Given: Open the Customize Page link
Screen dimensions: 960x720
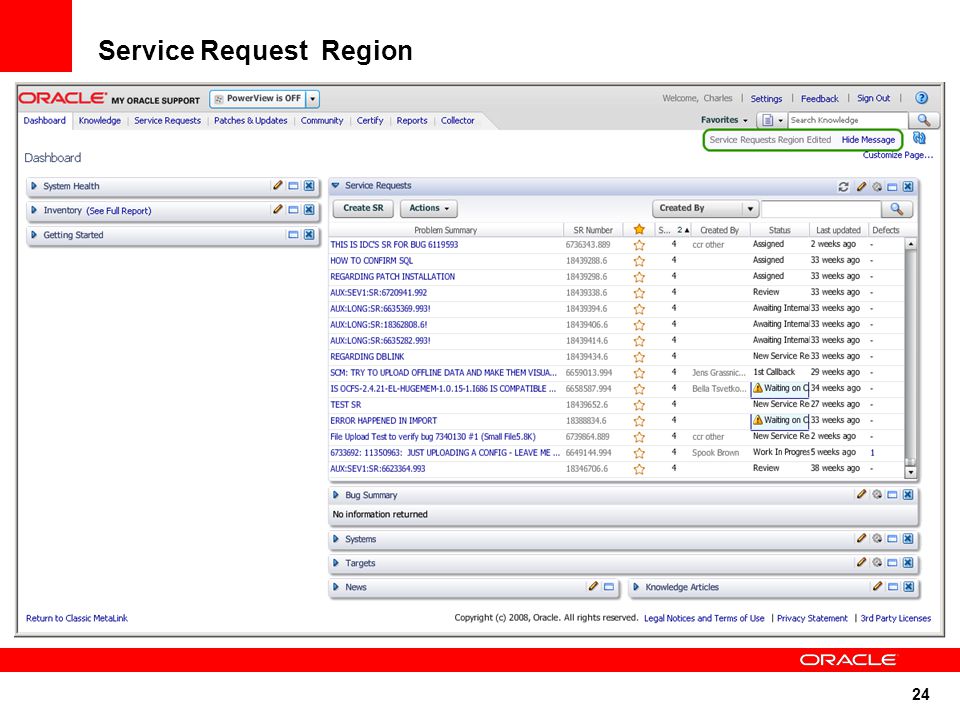Looking at the screenshot, I should [x=898, y=155].
